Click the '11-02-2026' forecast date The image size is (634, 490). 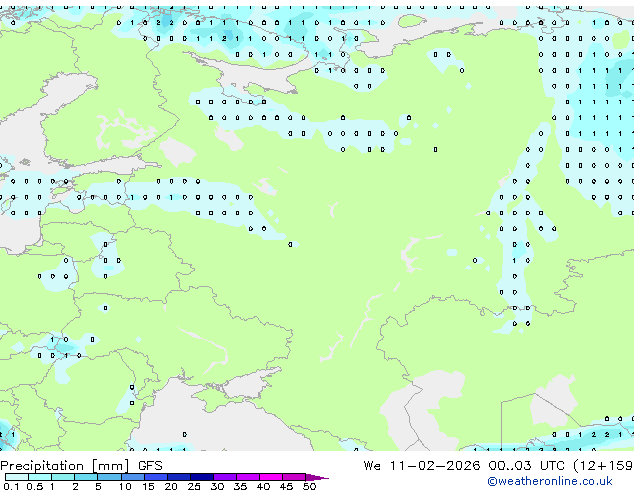pos(435,466)
